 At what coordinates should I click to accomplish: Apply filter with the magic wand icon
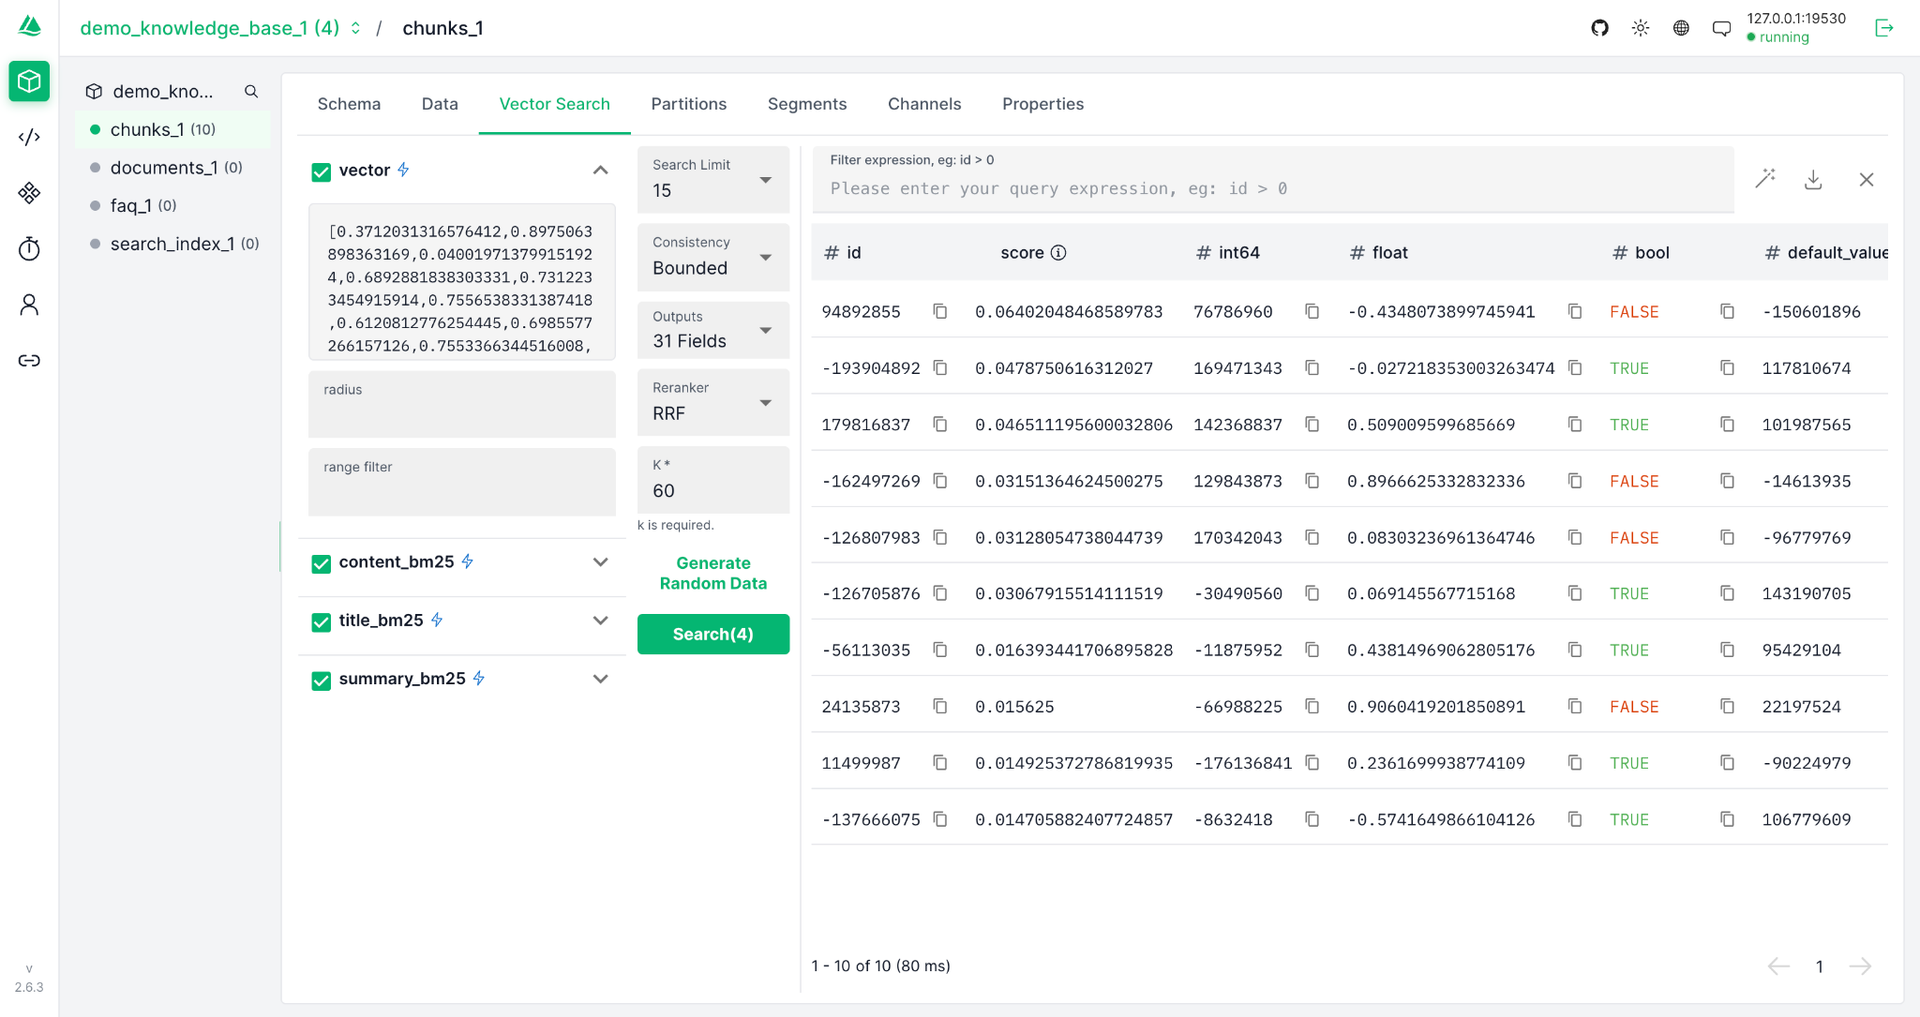coord(1765,179)
